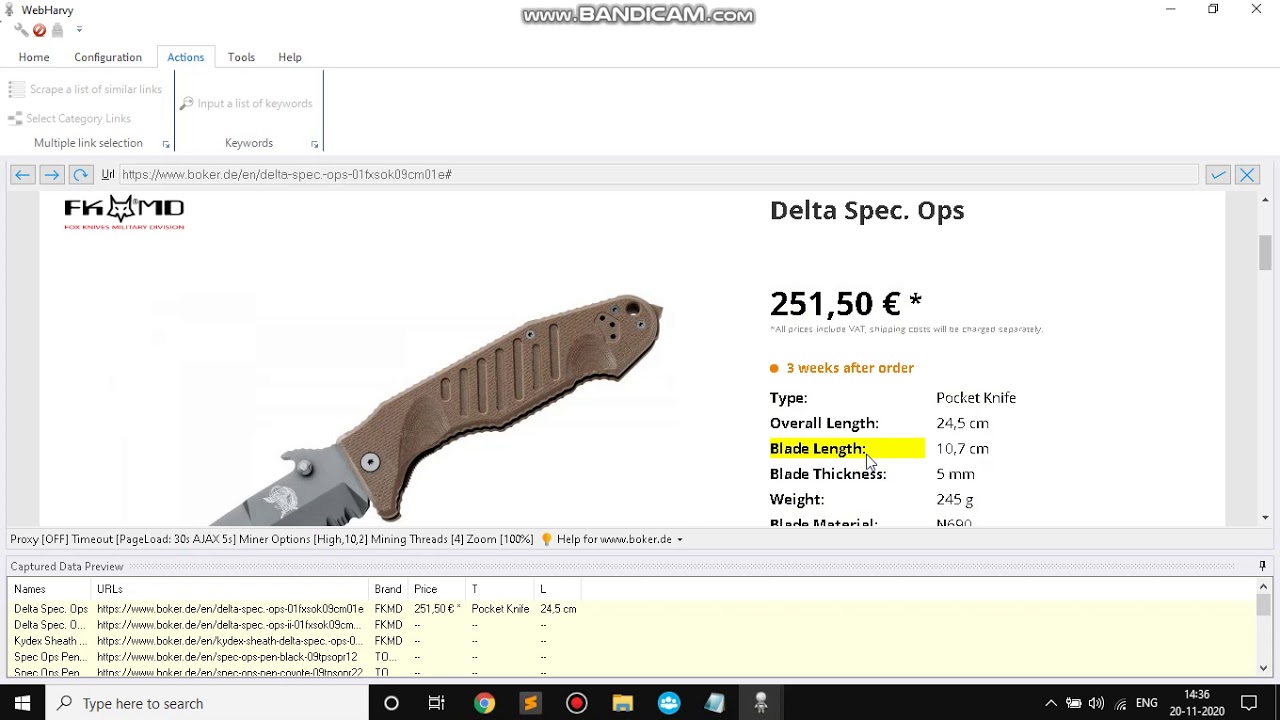Open Cortana circle icon on taskbar
Image resolution: width=1280 pixels, height=720 pixels.
tap(391, 703)
